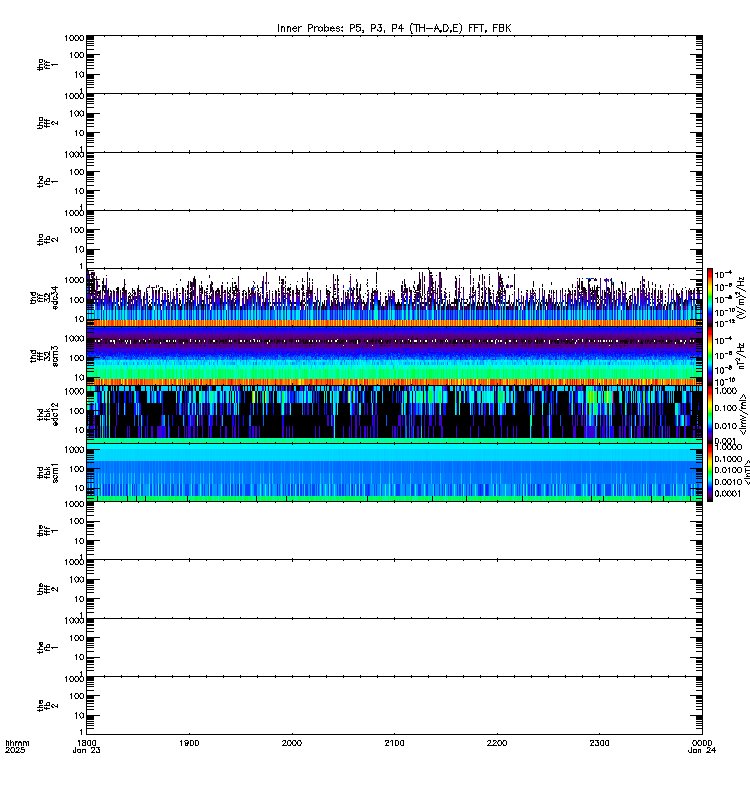Screen dimensions: 750x800
Task: Click the '2200' time axis label
Action: pyautogui.click(x=497, y=743)
